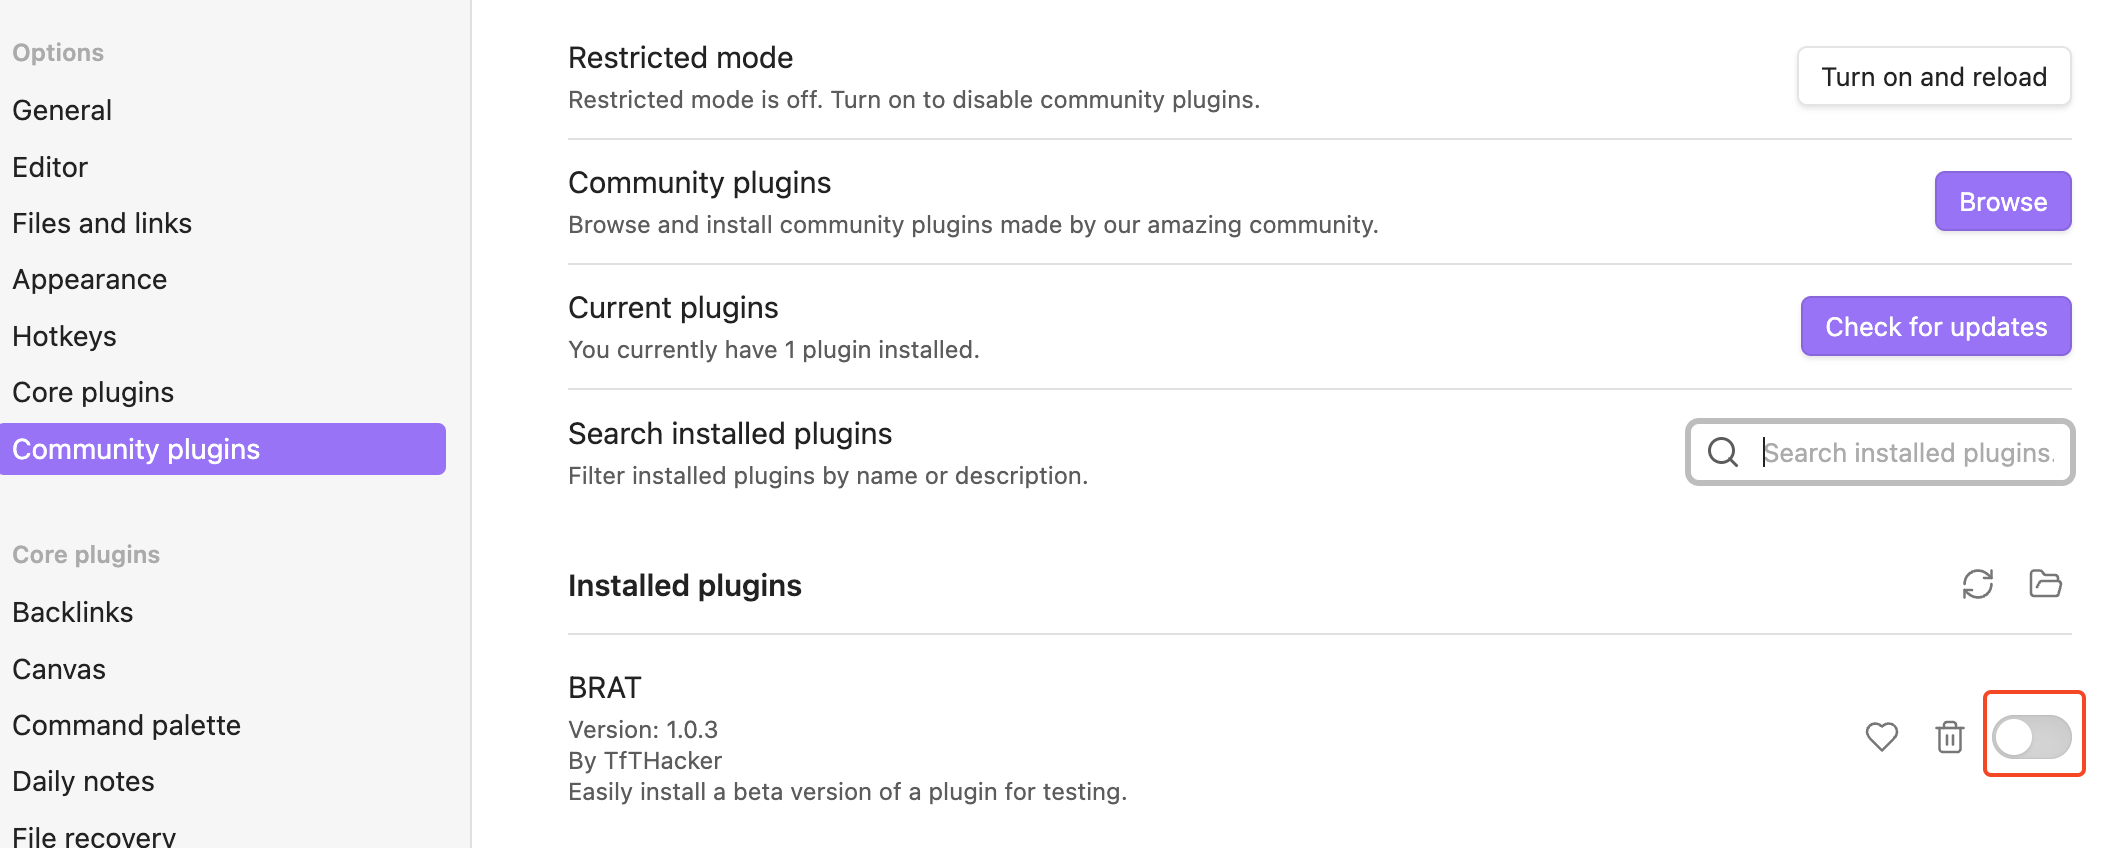Enable the BRAT plugin toggle
This screenshot has width=2116, height=848.
click(x=2032, y=737)
